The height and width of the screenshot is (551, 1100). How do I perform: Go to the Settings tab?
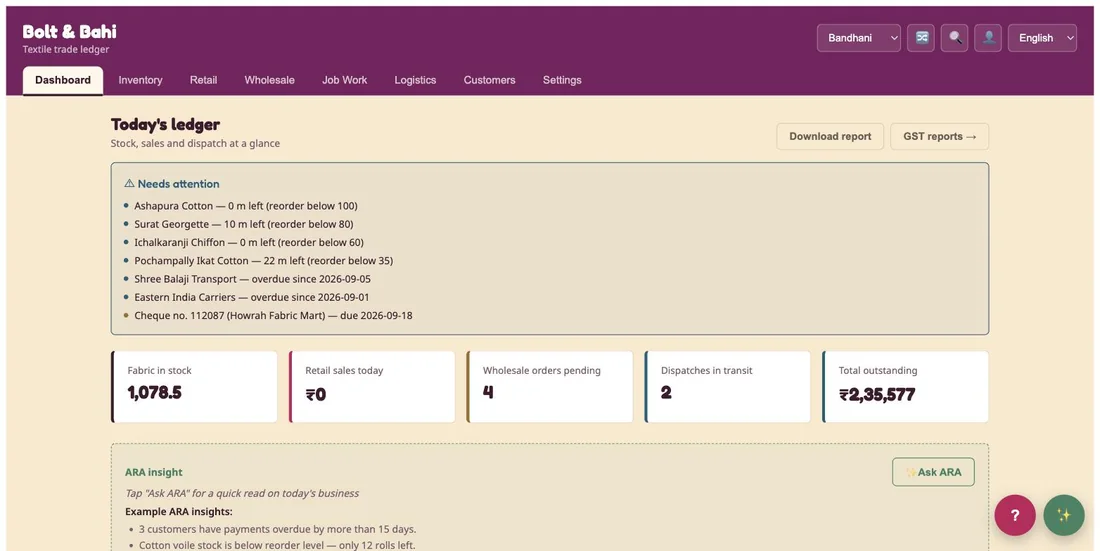click(562, 80)
